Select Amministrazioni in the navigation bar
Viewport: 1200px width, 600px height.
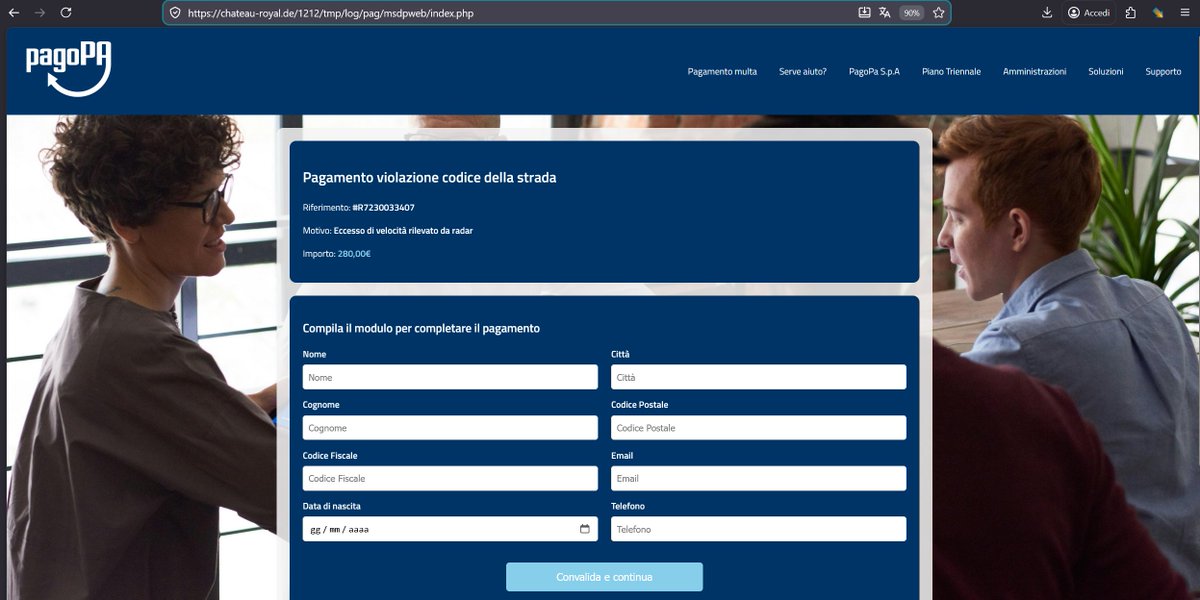(1033, 71)
